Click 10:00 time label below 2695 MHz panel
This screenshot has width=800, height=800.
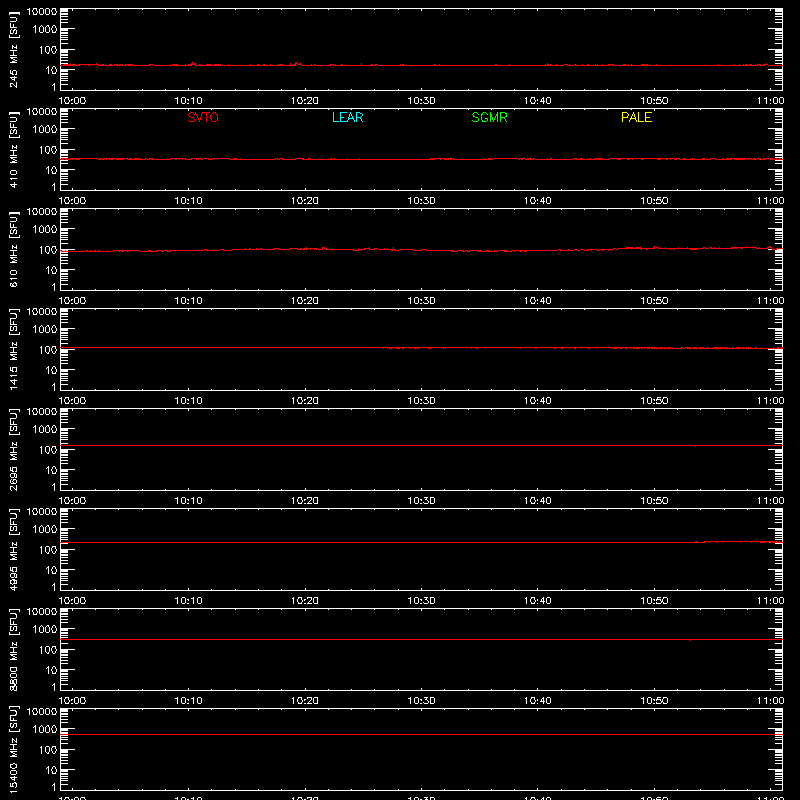tap(72, 501)
